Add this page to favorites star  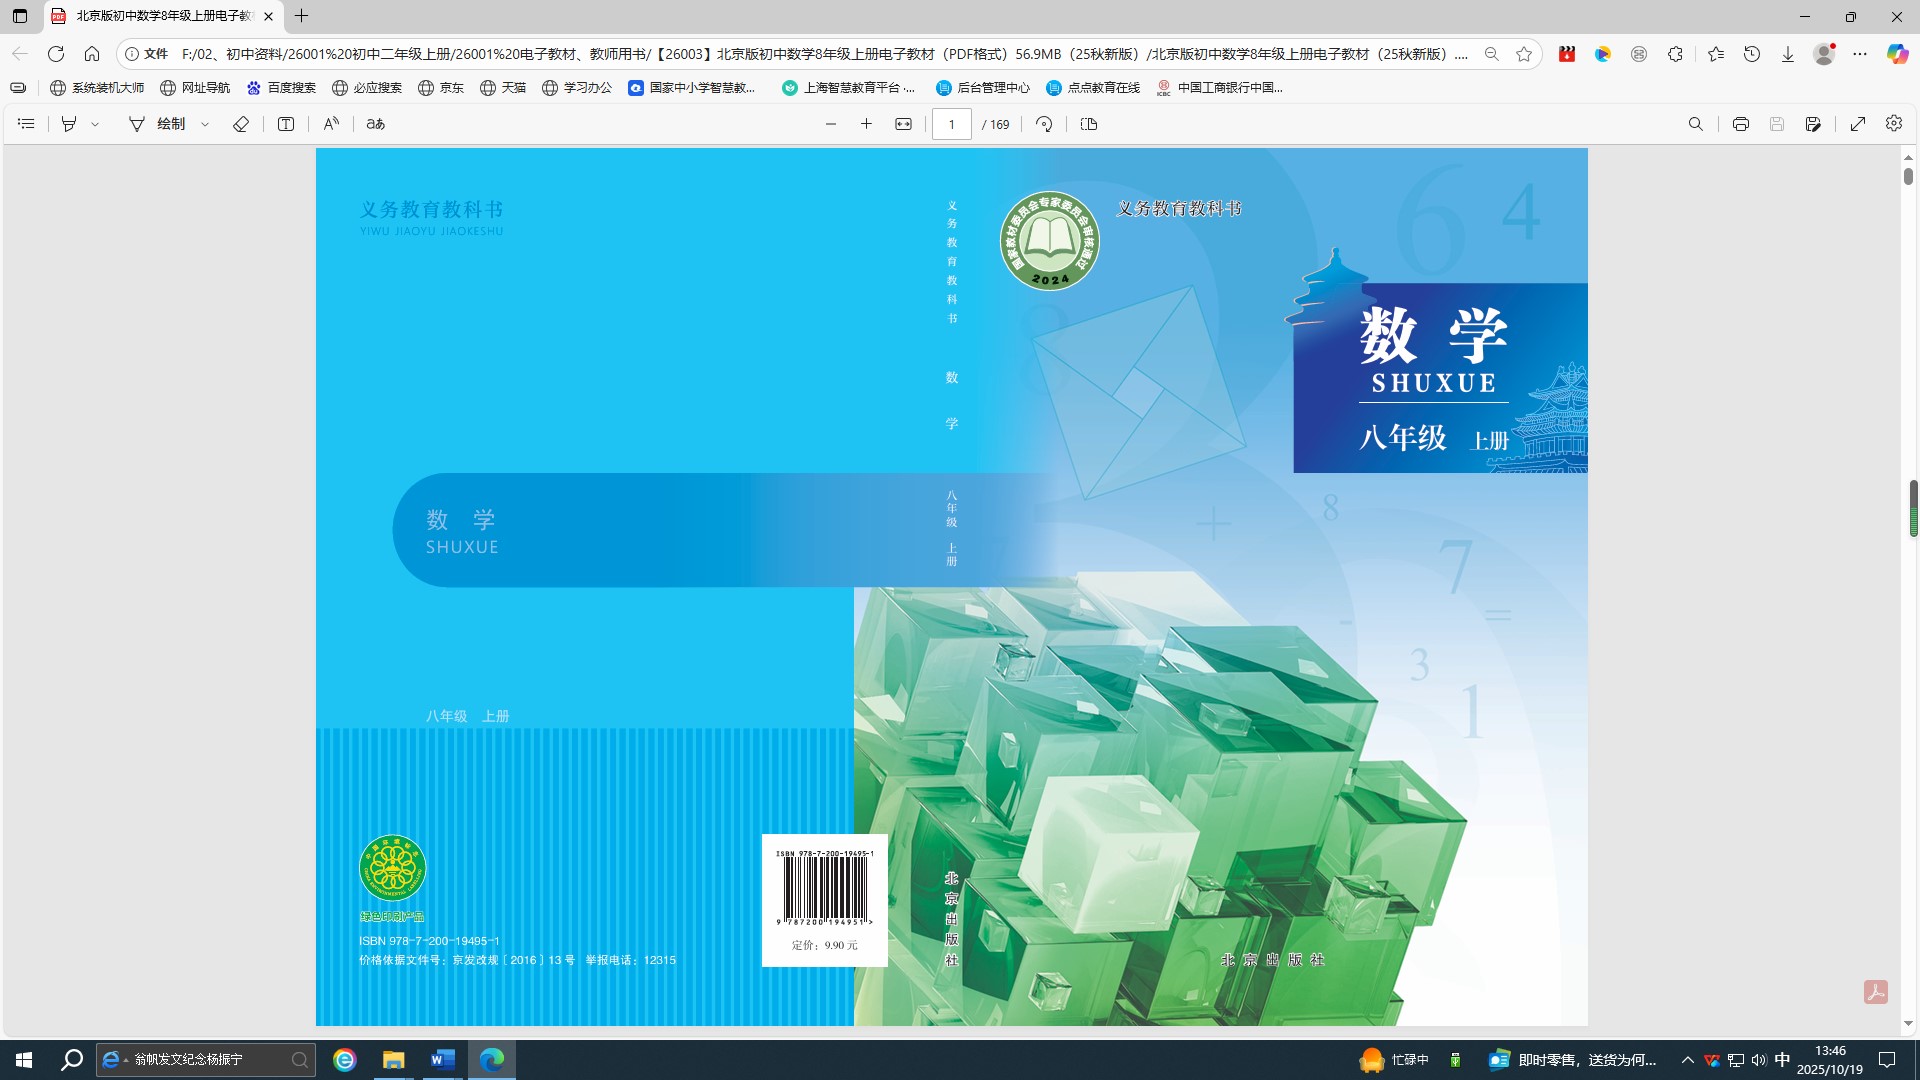pyautogui.click(x=1524, y=54)
